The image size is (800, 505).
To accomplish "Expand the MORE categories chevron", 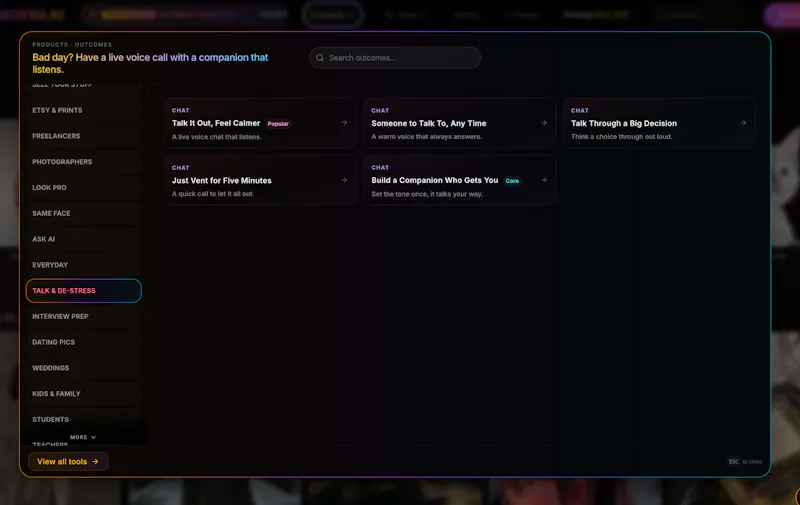I will [x=83, y=437].
